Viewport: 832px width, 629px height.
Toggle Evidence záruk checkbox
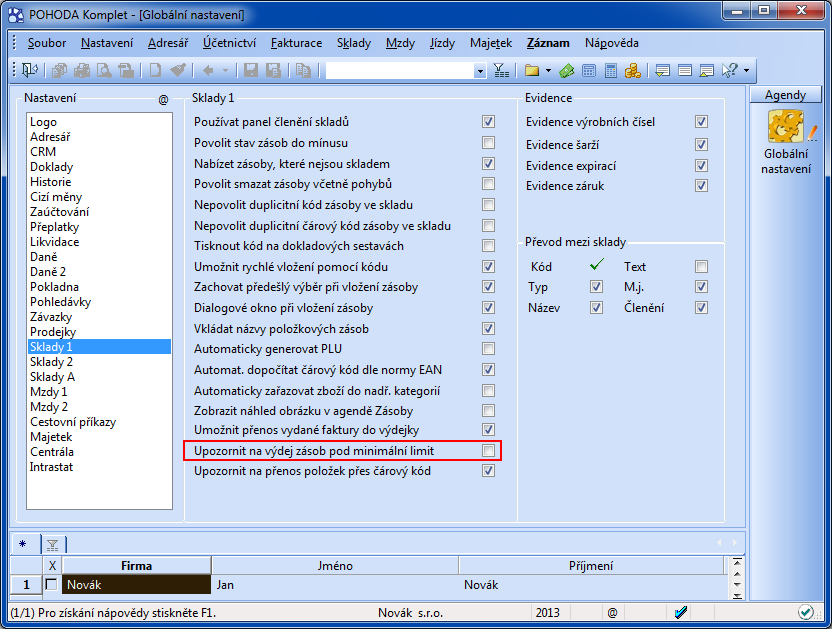701,186
